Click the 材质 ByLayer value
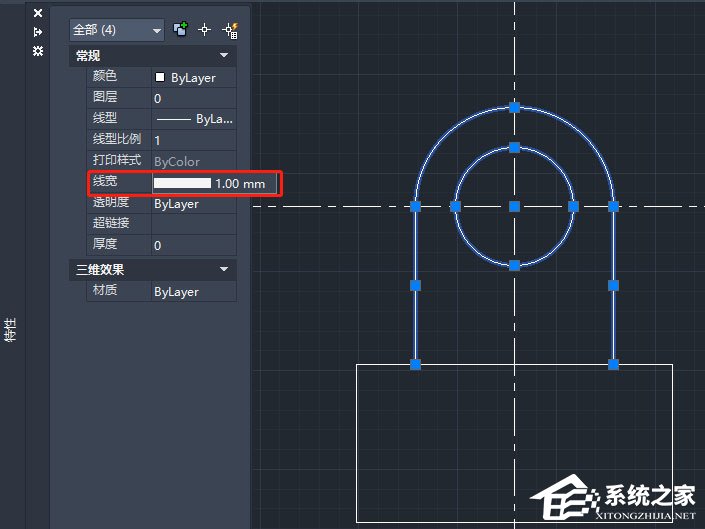705x529 pixels. [194, 292]
